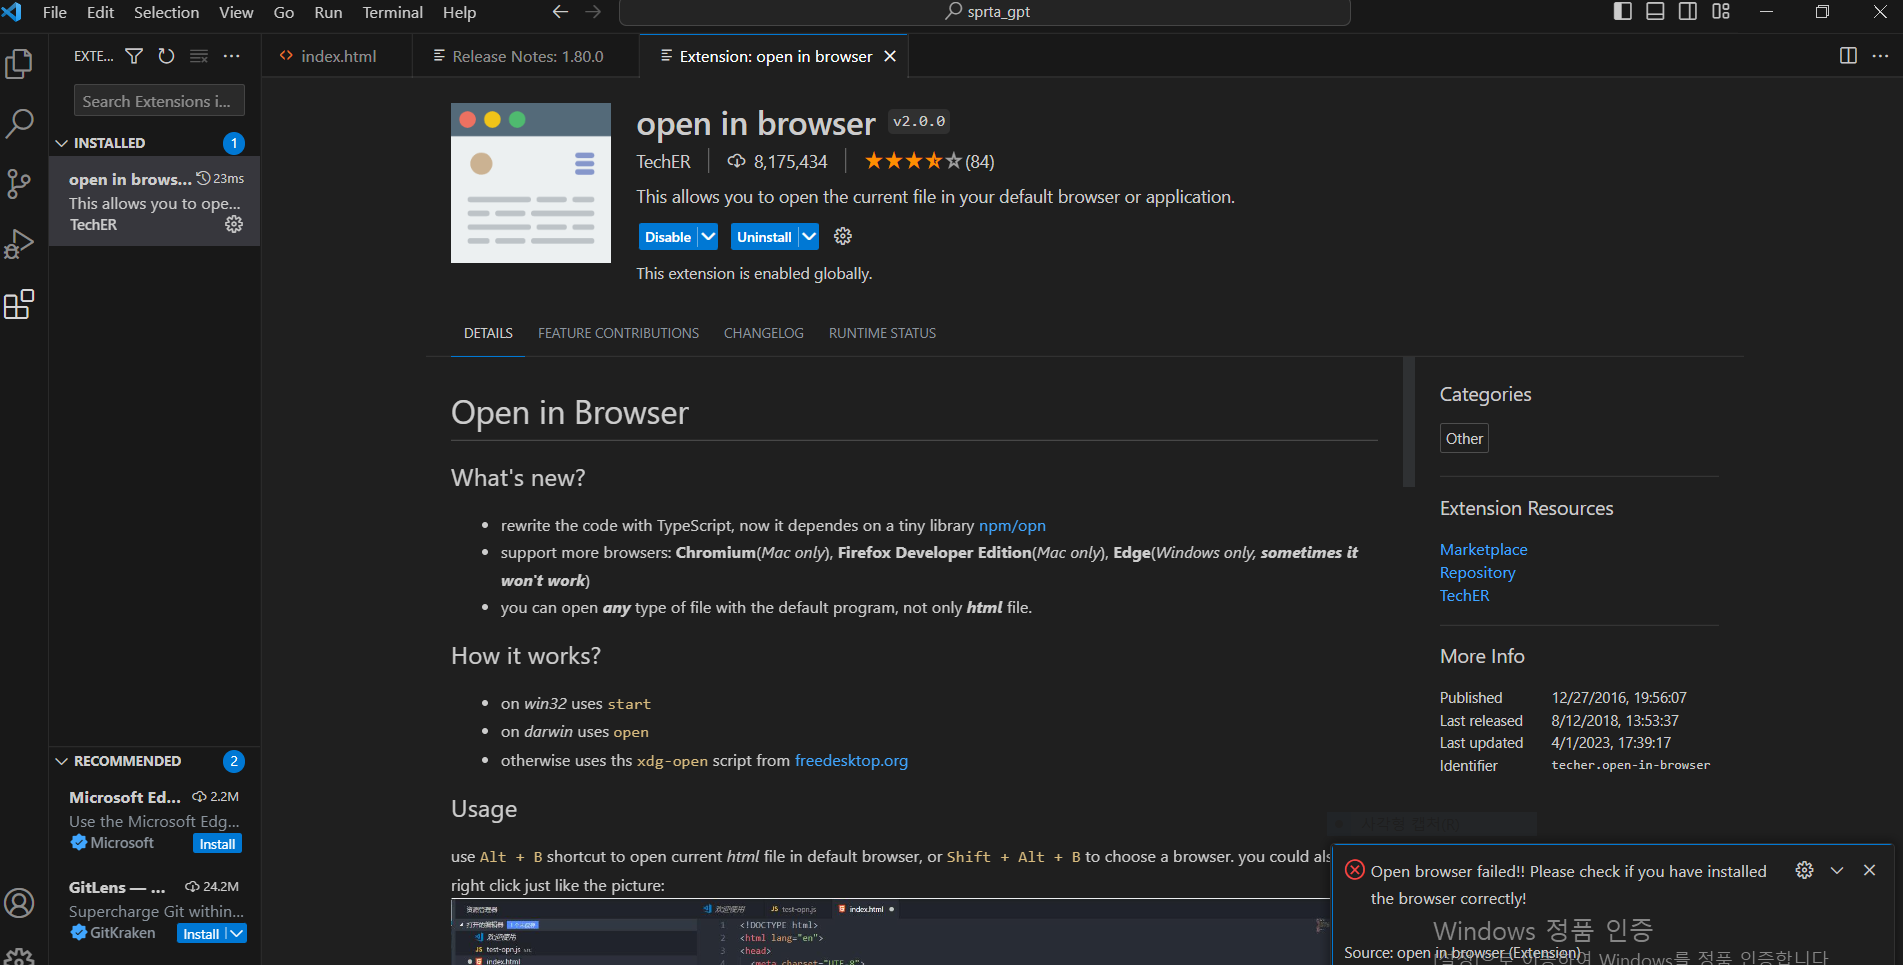Select the RUNTIME STATUS tab
The width and height of the screenshot is (1903, 965).
click(x=882, y=333)
